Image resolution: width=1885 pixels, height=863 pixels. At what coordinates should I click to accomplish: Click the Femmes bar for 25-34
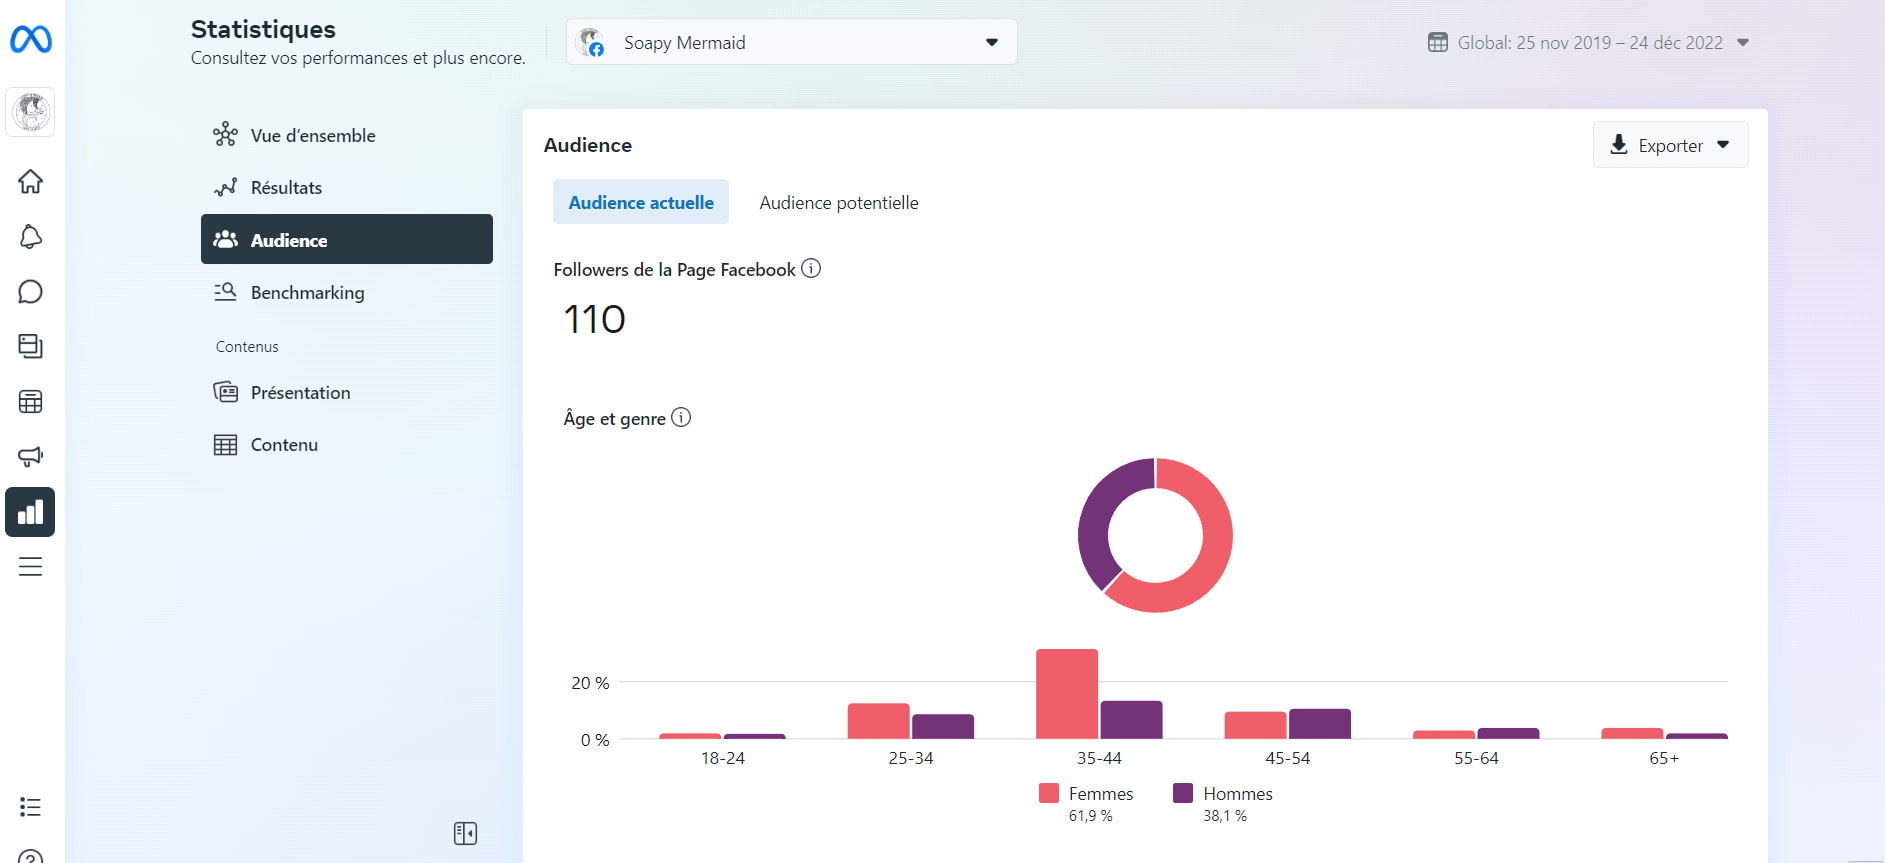[879, 721]
